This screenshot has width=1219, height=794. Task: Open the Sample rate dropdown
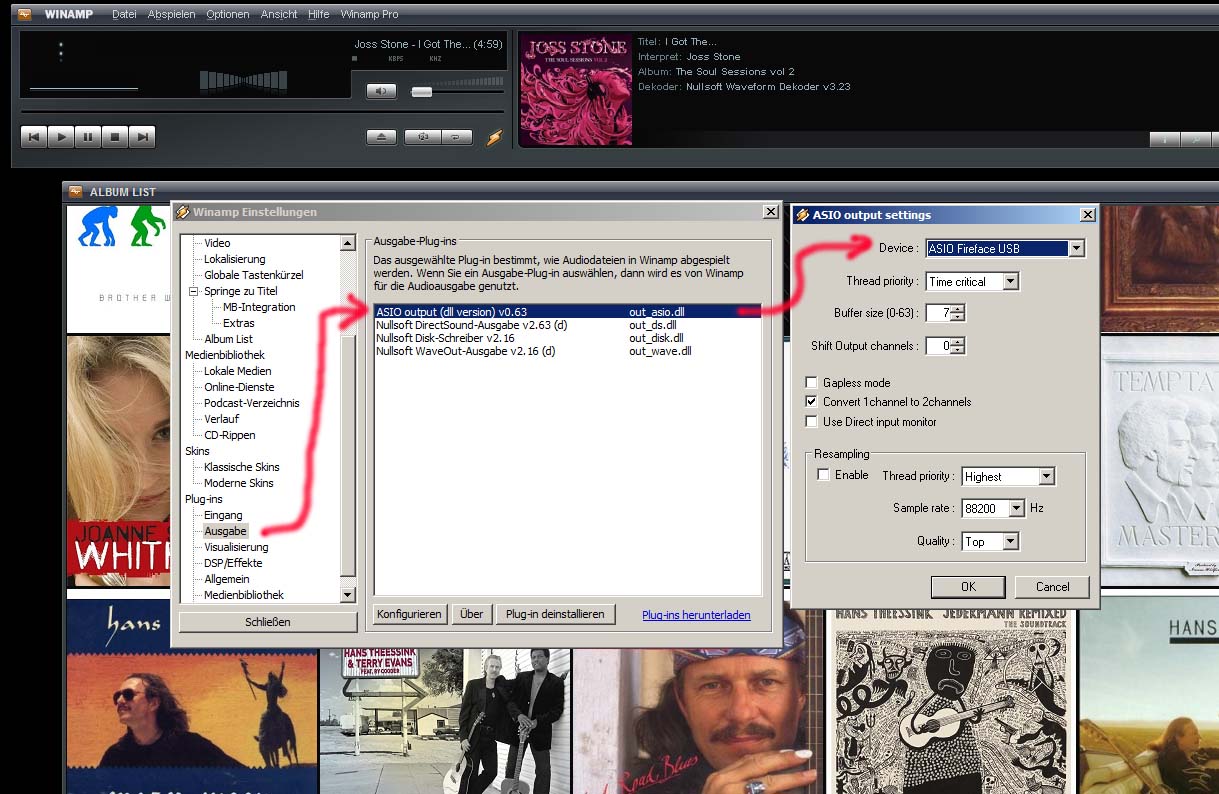tap(1016, 508)
